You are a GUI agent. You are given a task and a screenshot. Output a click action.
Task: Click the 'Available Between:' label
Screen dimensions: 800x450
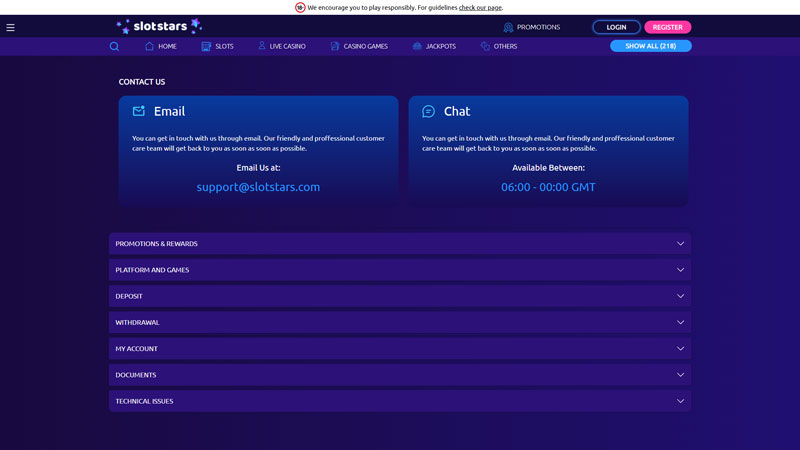[x=548, y=168]
